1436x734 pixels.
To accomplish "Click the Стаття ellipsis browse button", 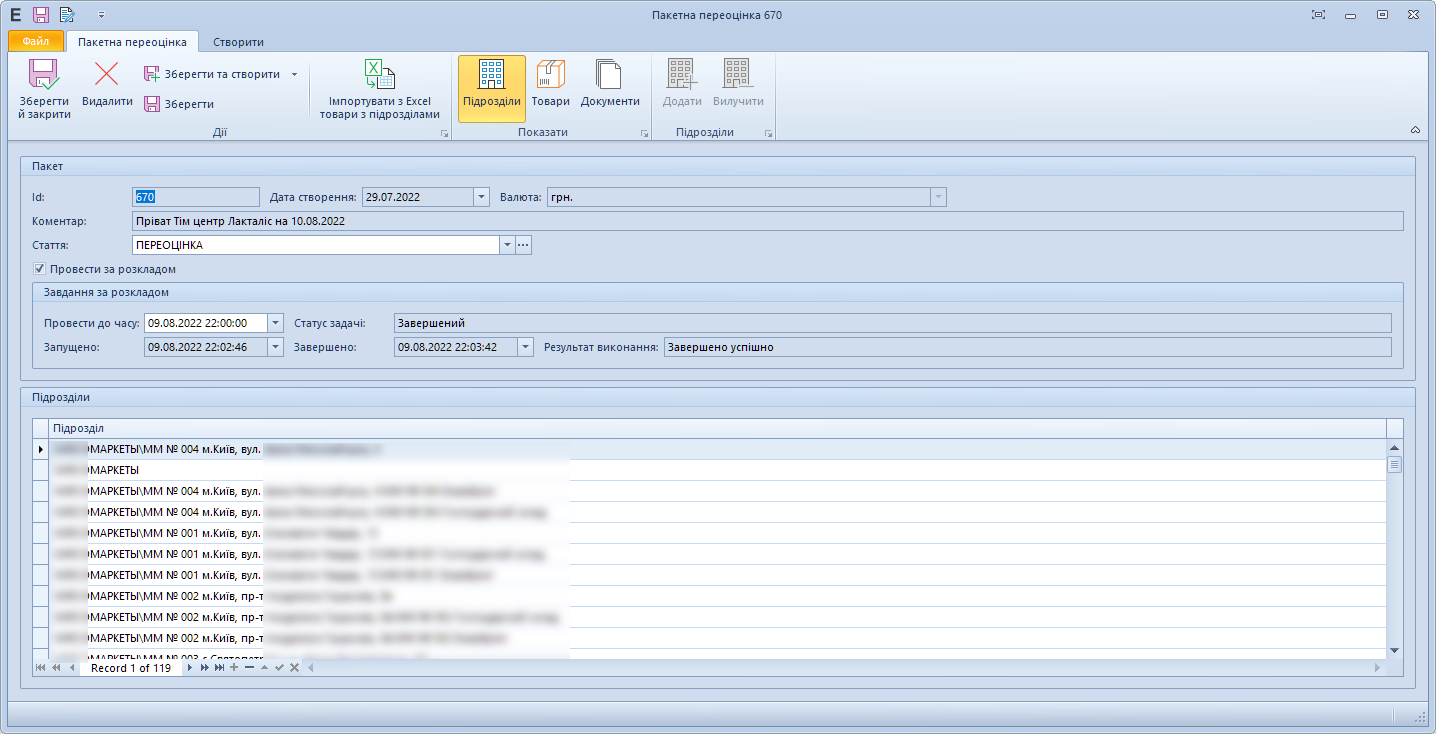I will (523, 245).
